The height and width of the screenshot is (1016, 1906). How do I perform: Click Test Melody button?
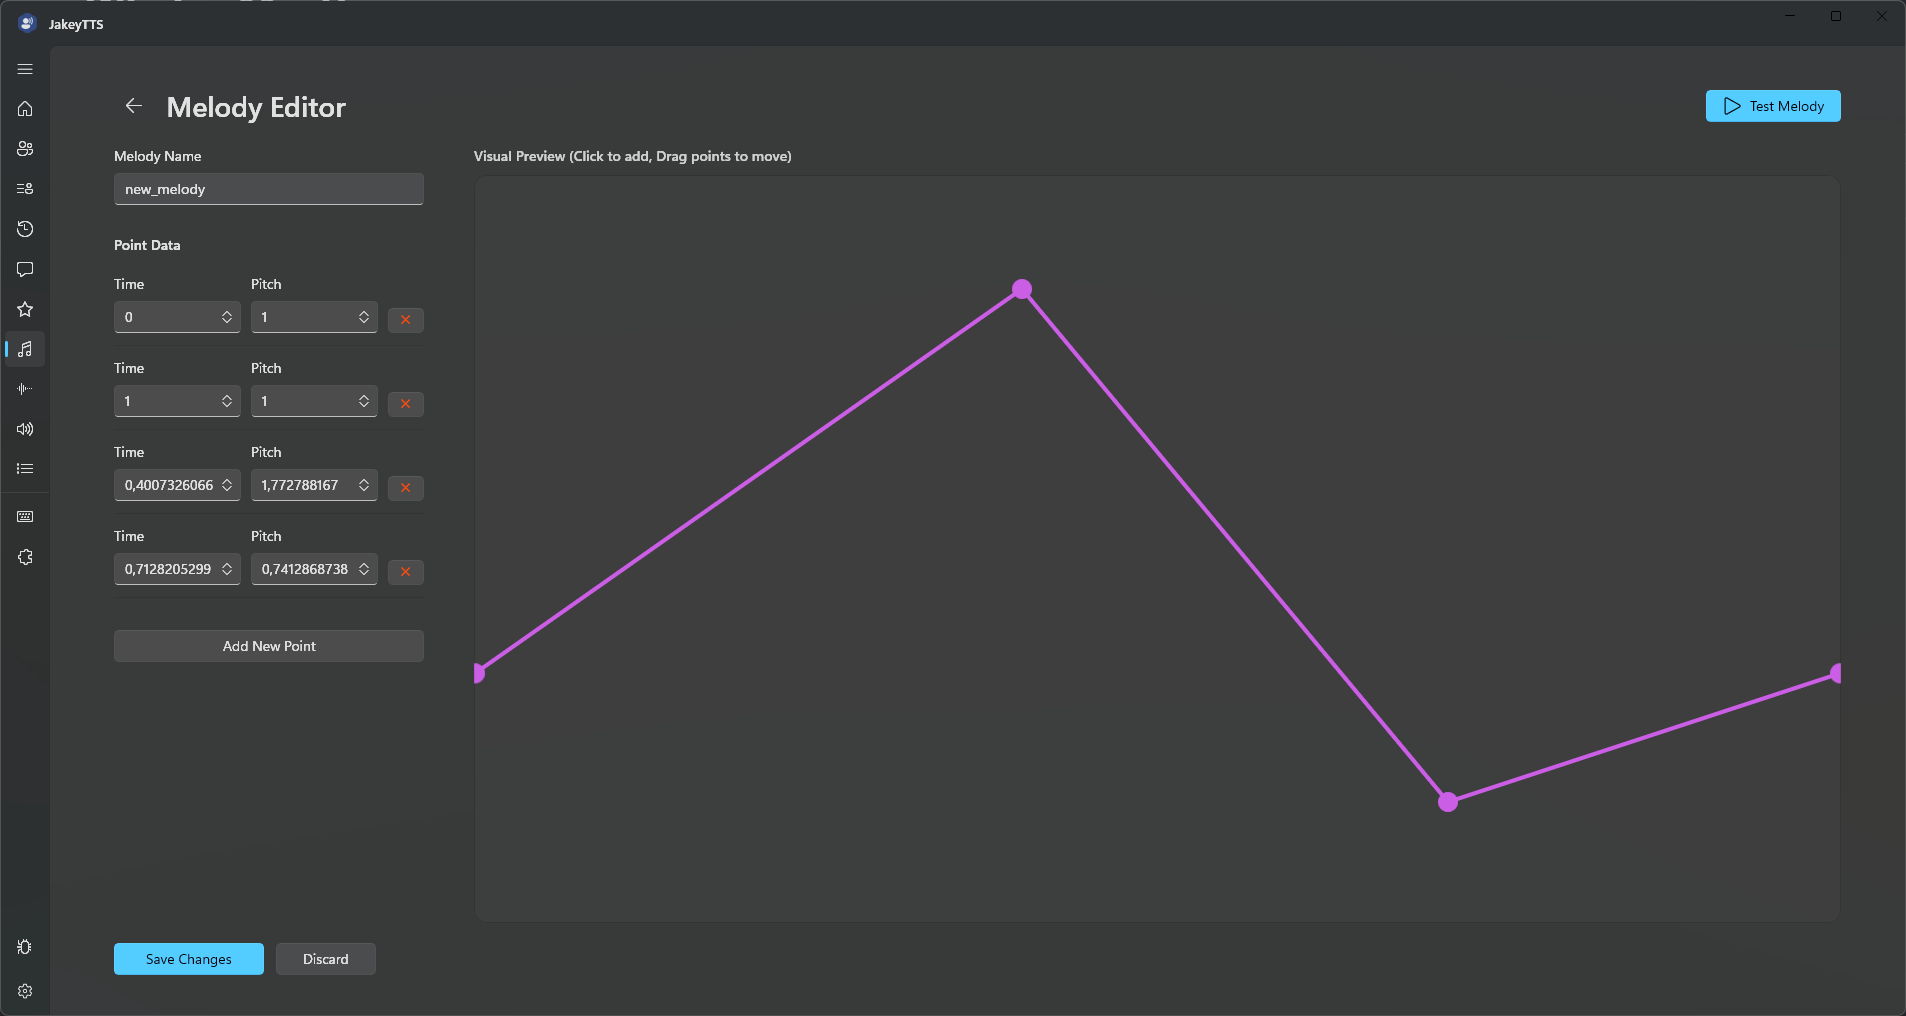coord(1773,106)
